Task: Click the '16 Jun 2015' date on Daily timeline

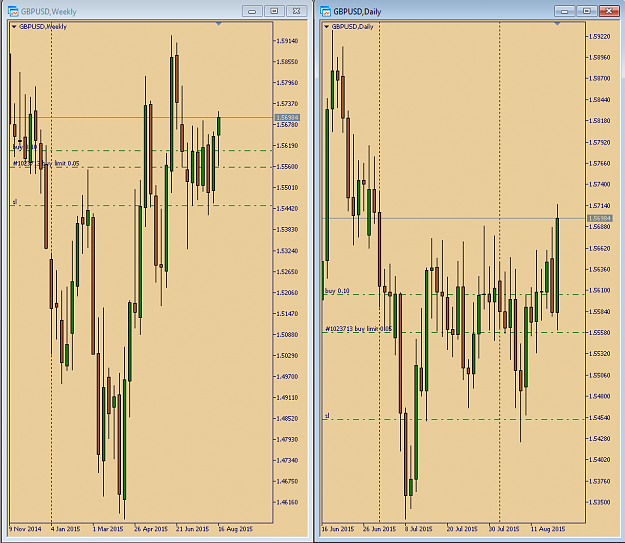Action: 338,529
